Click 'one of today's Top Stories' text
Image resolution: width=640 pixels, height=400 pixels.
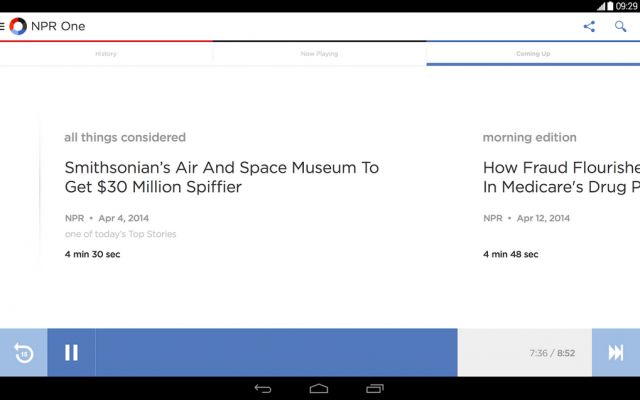120,234
